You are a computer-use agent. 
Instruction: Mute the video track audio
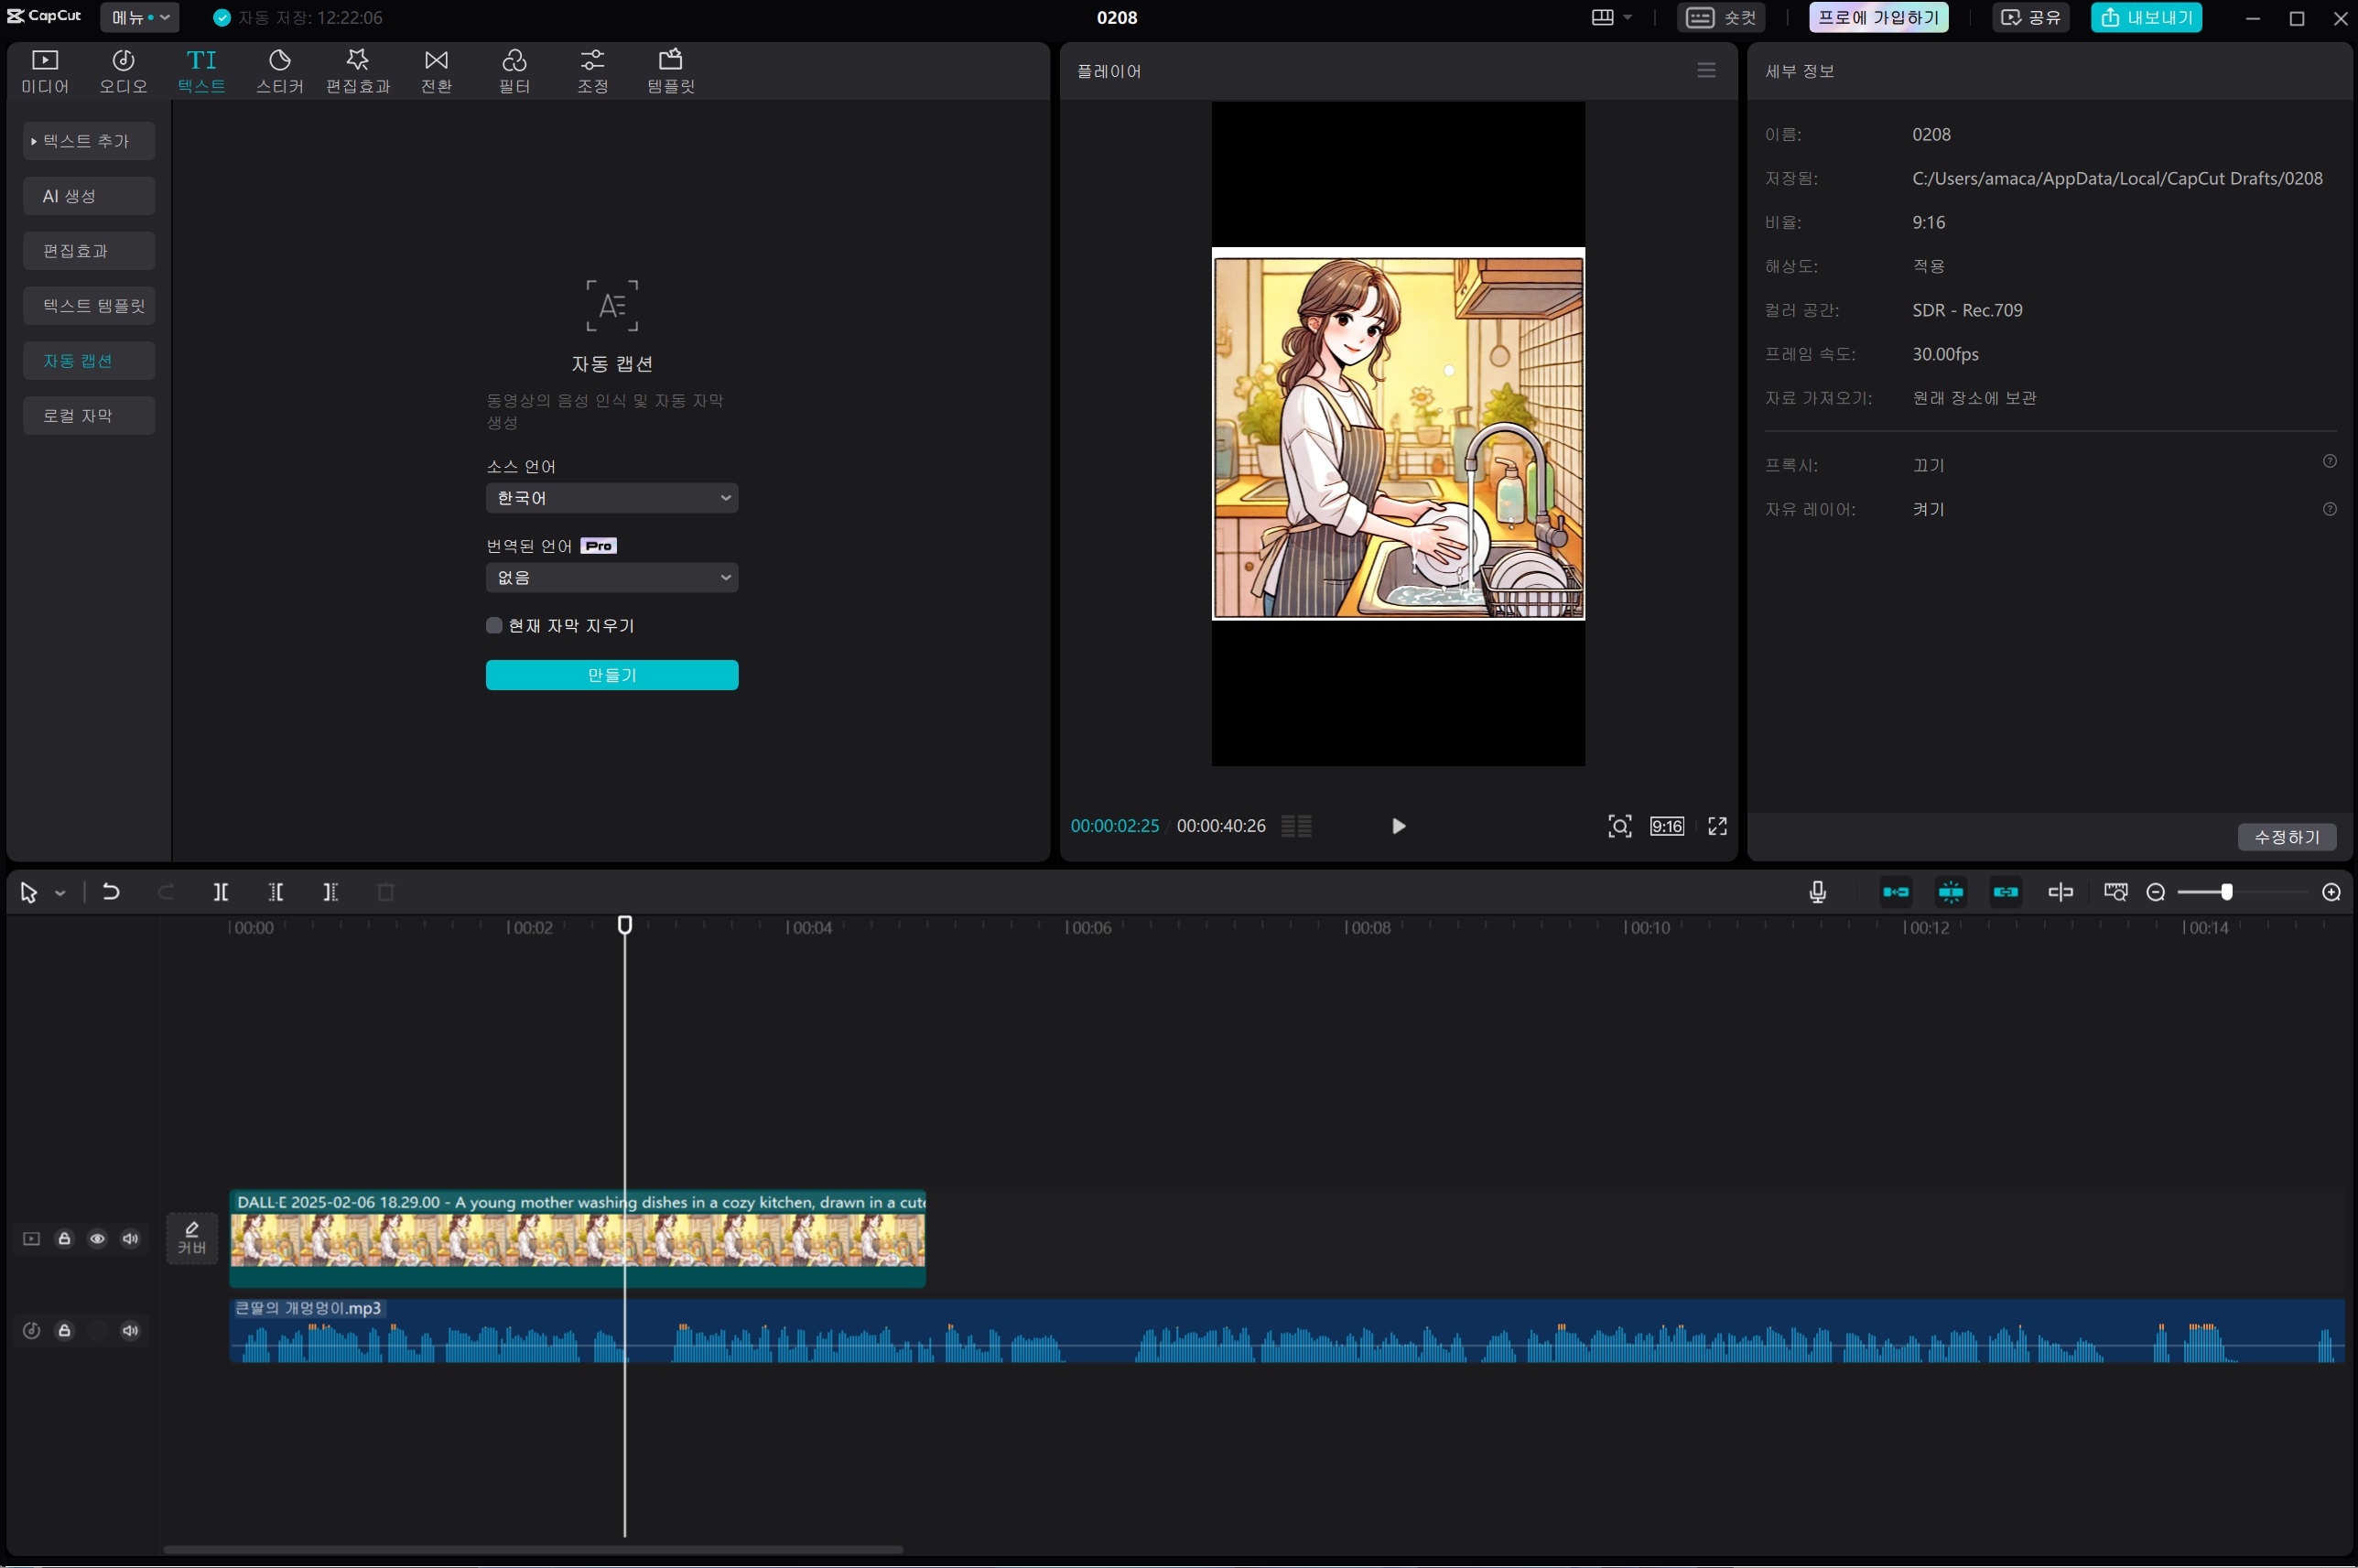point(130,1239)
